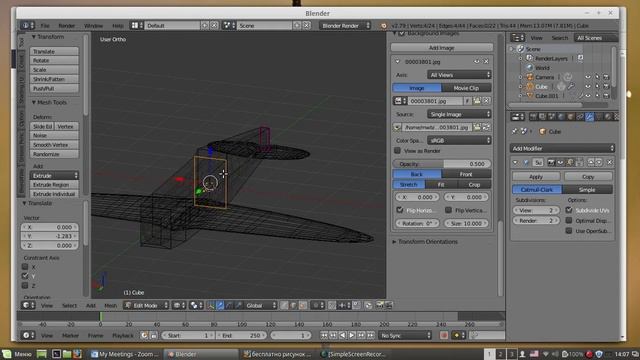Play the animation in reverse

click(x=342, y=335)
